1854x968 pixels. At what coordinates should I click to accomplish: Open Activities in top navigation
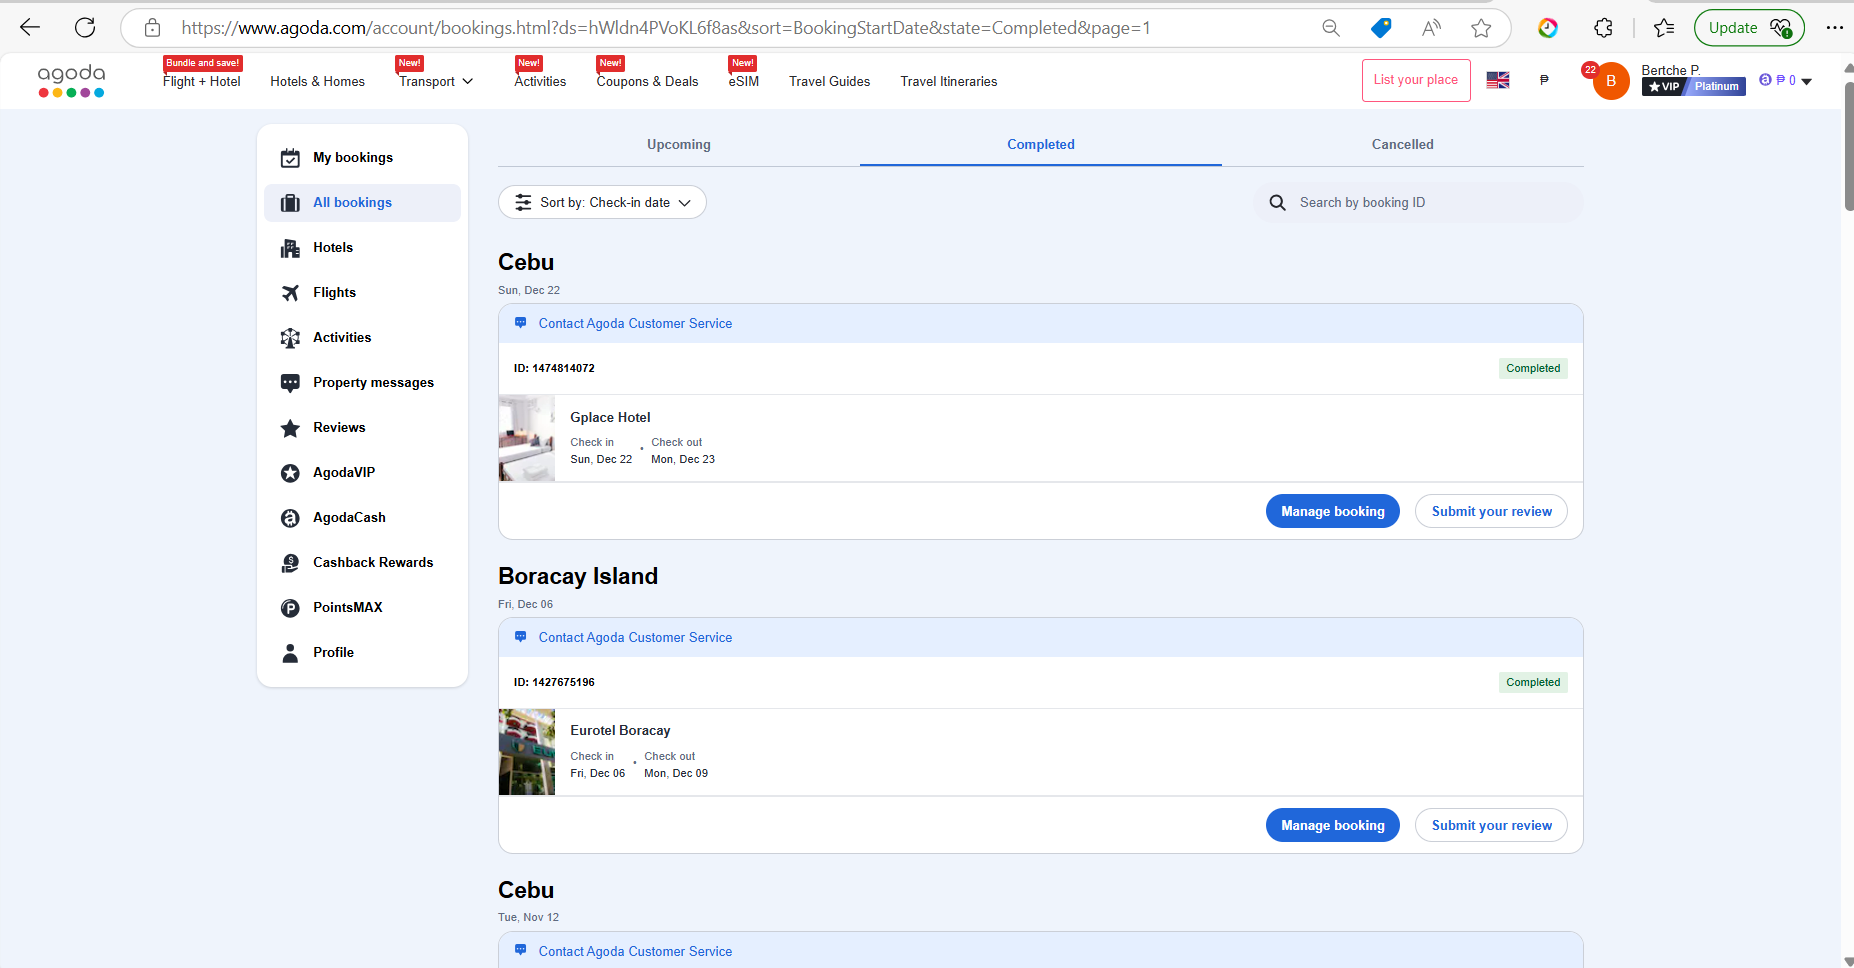pos(540,81)
